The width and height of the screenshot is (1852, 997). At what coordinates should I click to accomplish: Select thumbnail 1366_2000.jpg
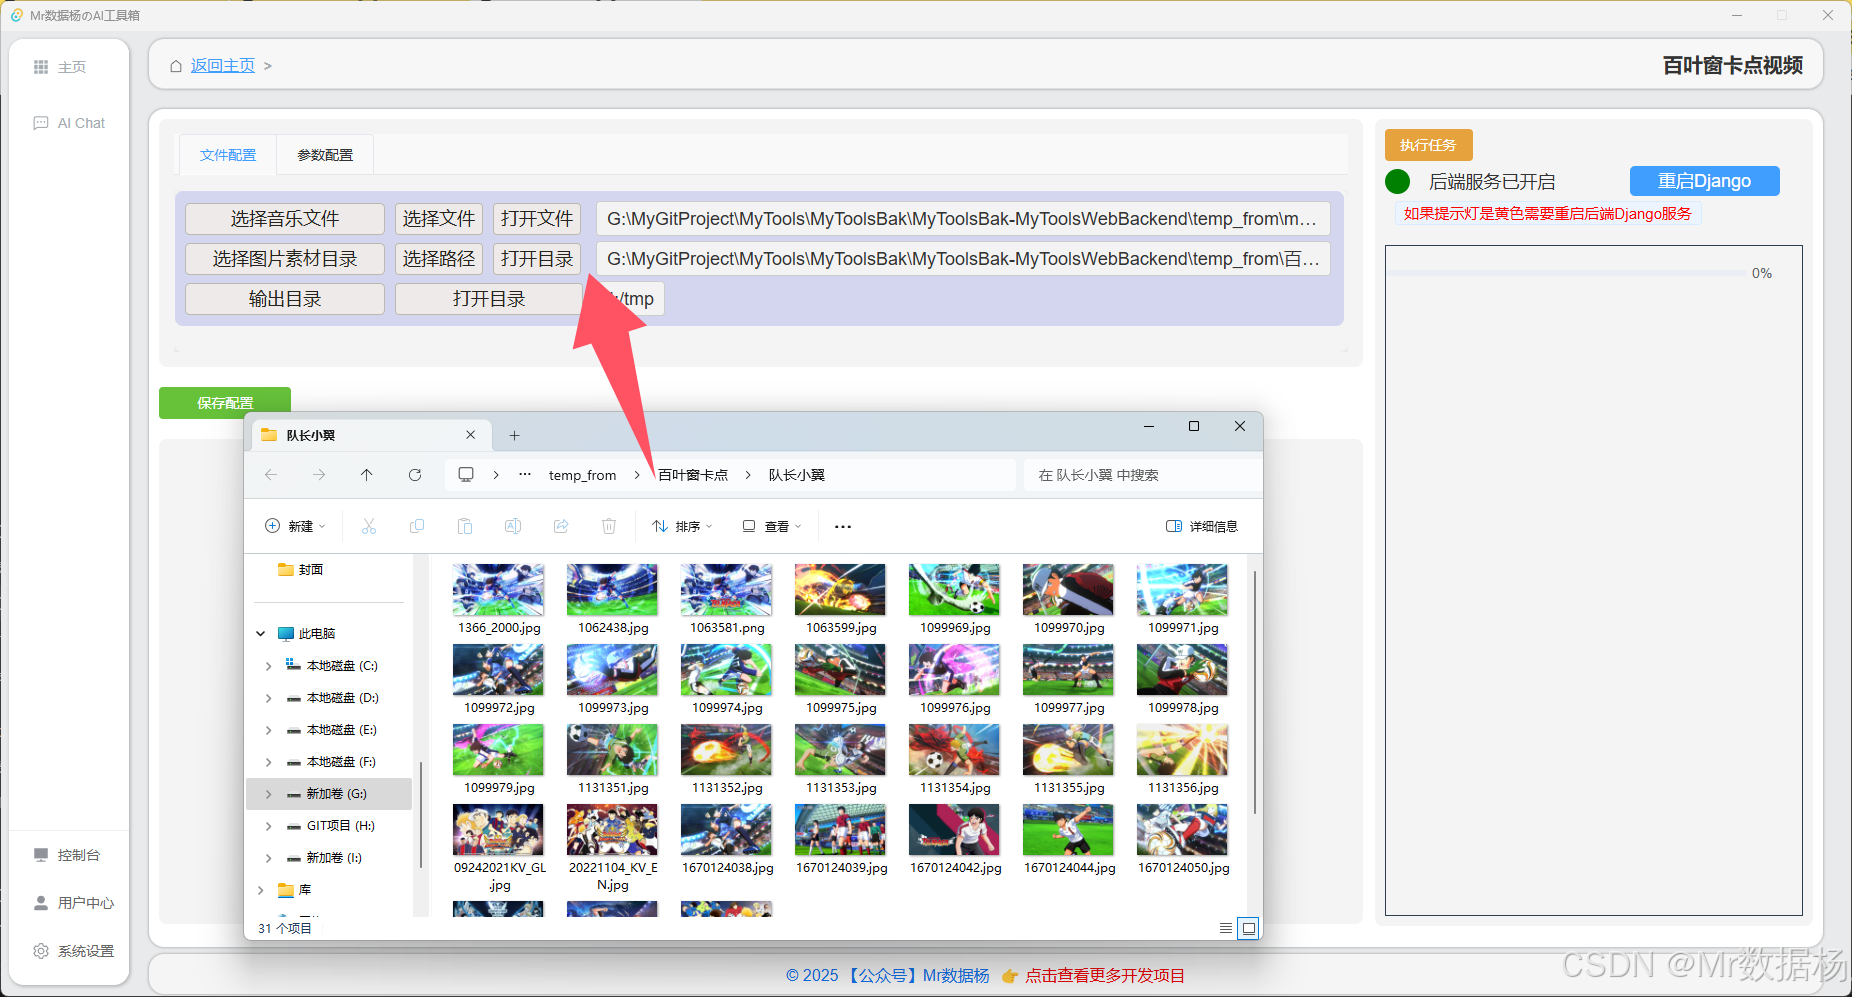tap(498, 599)
